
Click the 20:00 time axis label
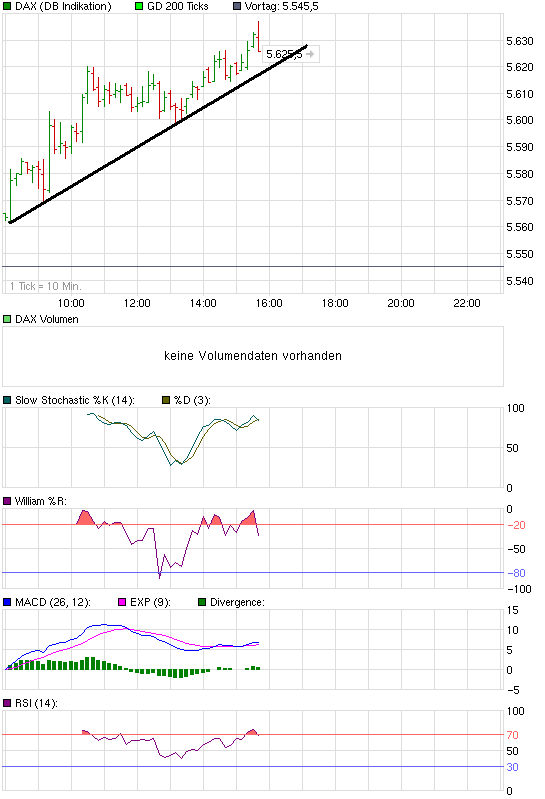point(401,303)
